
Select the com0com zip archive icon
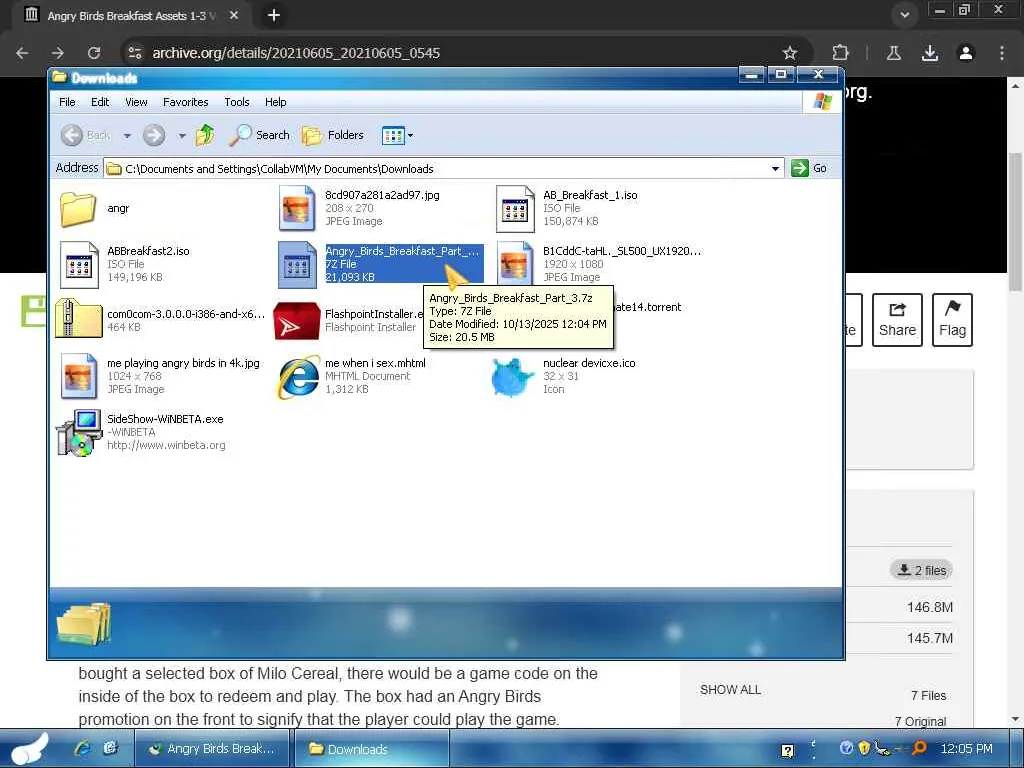pyautogui.click(x=78, y=319)
